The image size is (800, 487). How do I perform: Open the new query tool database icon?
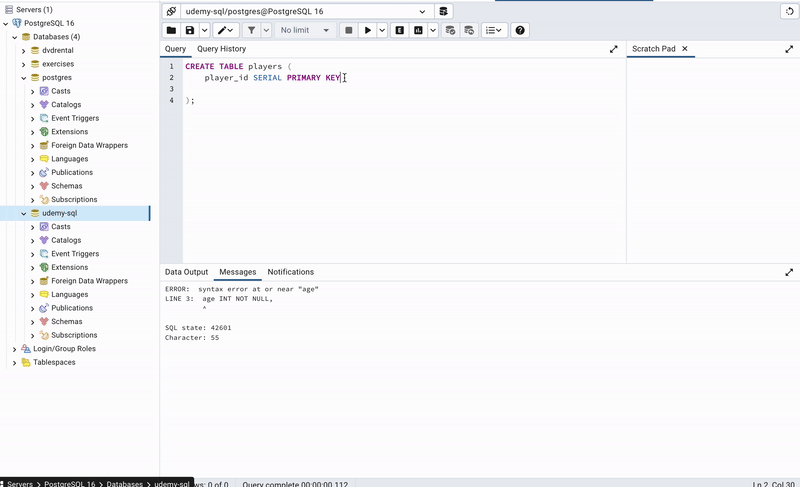(443, 11)
